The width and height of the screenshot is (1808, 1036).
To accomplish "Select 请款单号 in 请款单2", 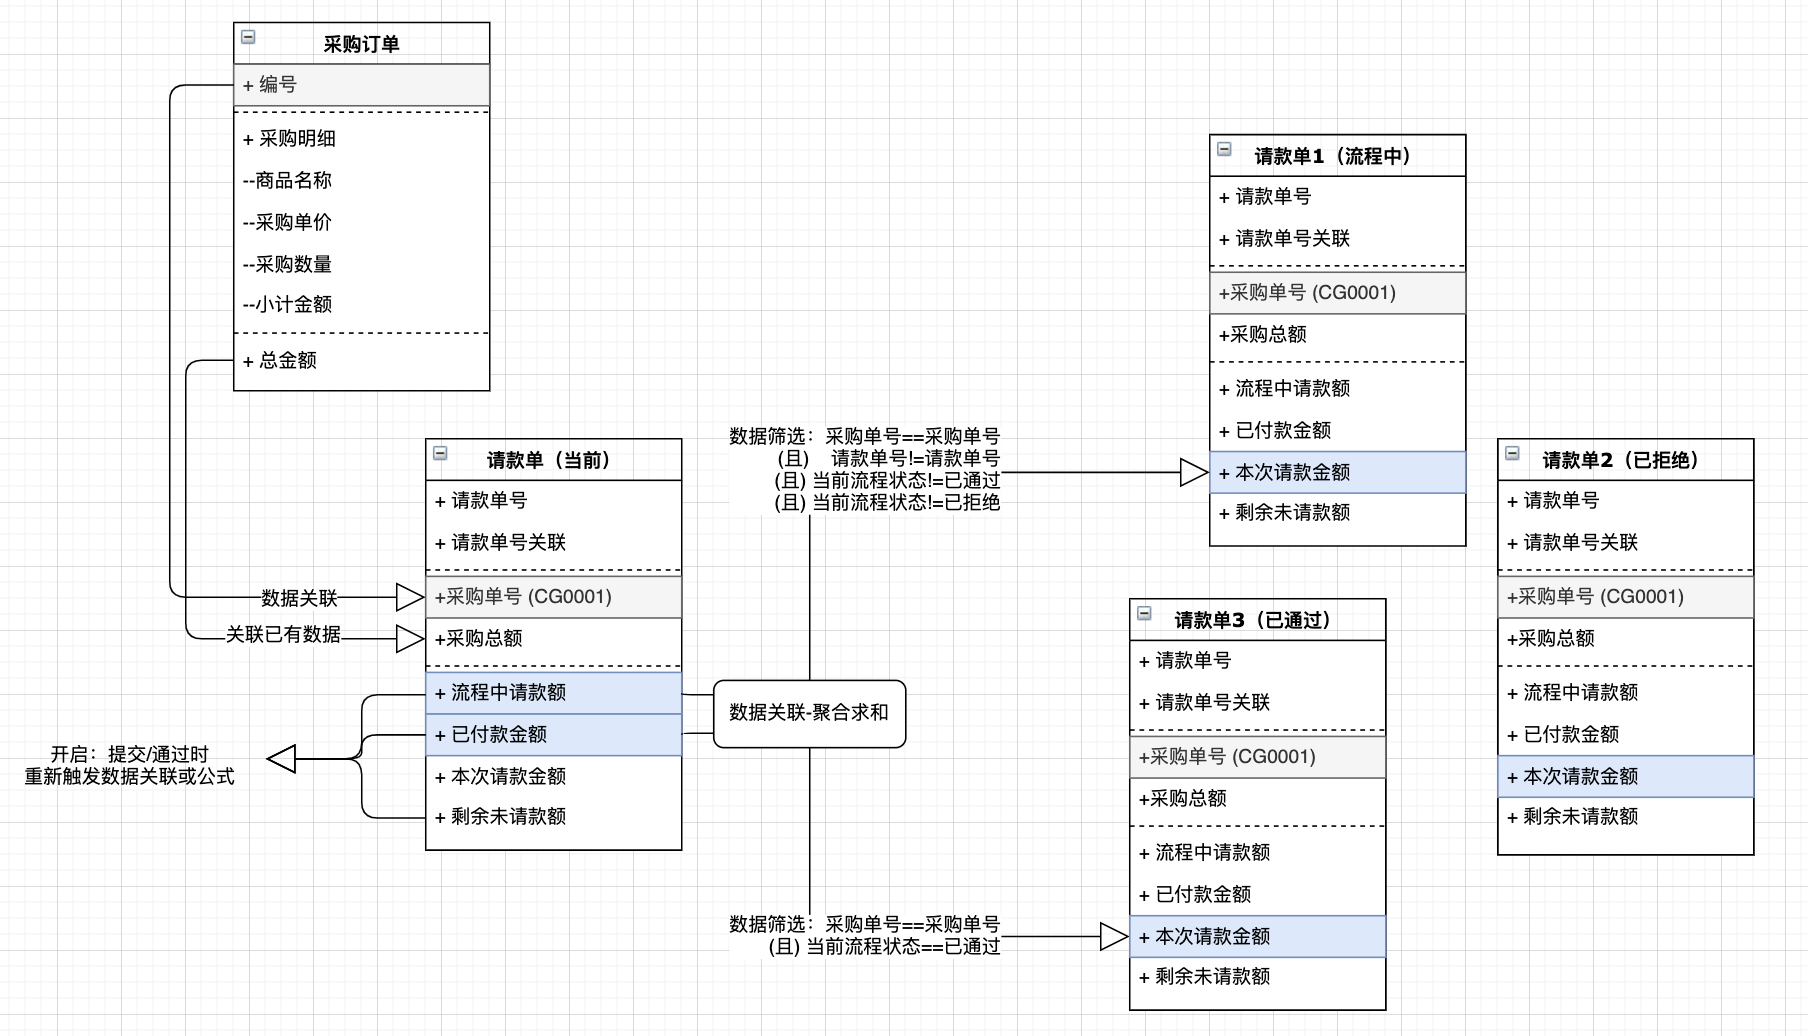I will 1626,501.
